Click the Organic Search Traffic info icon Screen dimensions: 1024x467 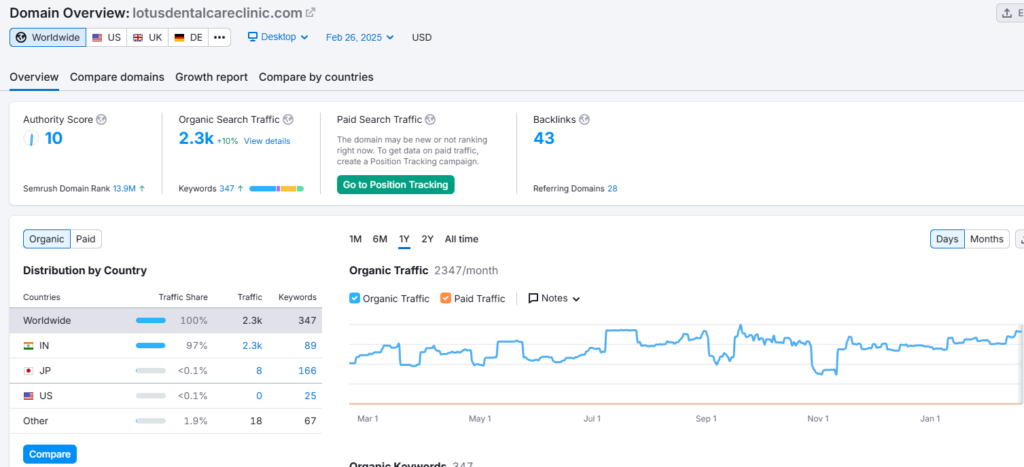pyautogui.click(x=288, y=120)
